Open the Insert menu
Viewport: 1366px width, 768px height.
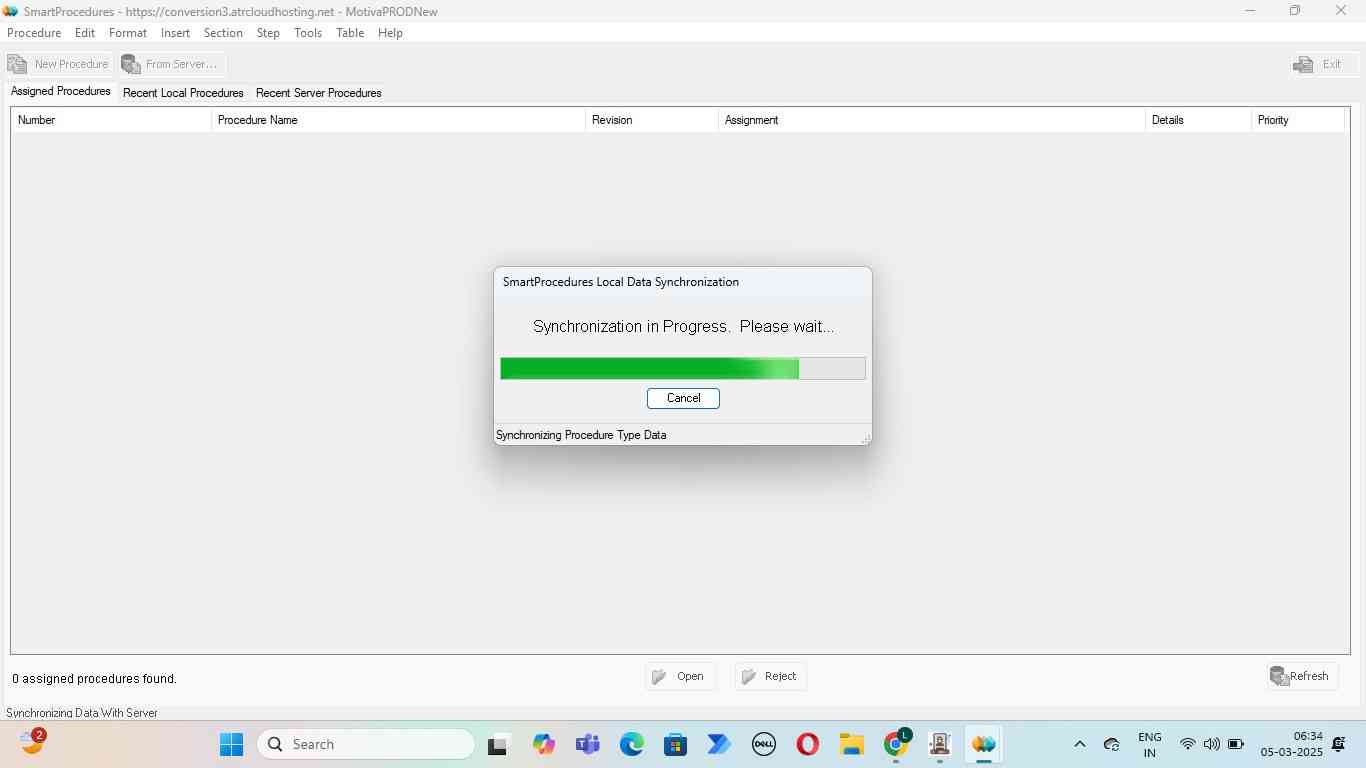[175, 33]
